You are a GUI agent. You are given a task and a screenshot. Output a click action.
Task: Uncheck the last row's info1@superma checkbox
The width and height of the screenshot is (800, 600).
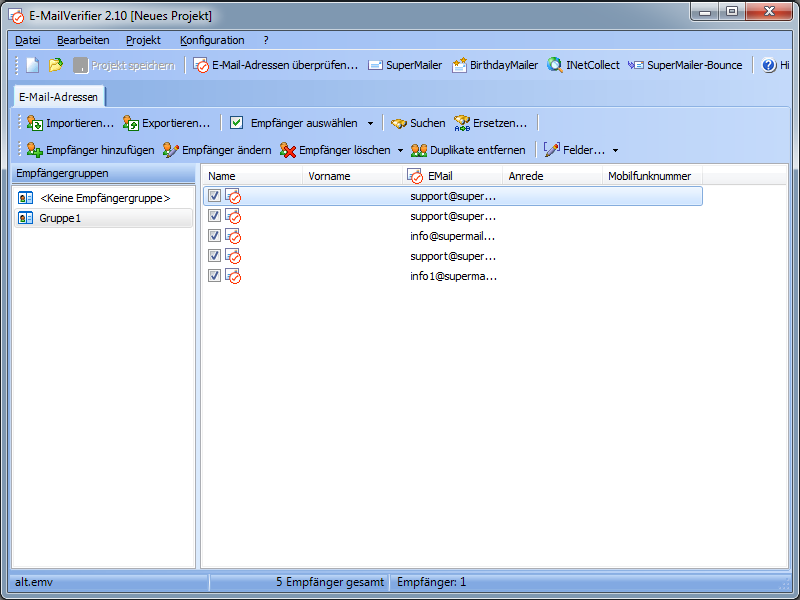tap(214, 276)
